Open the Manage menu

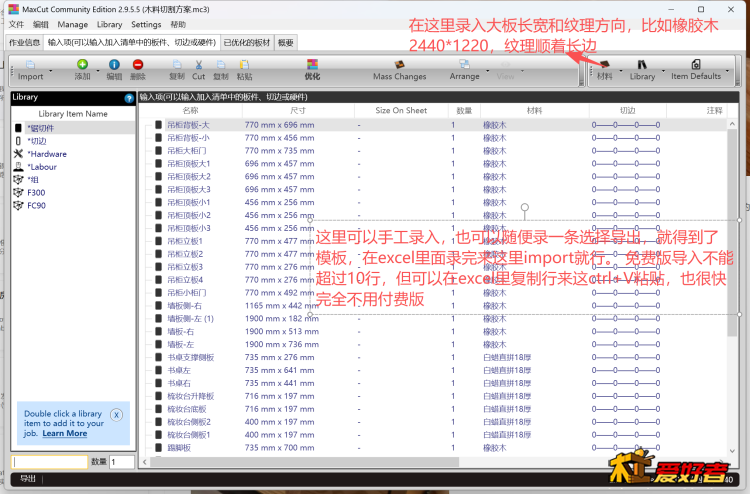coord(73,24)
